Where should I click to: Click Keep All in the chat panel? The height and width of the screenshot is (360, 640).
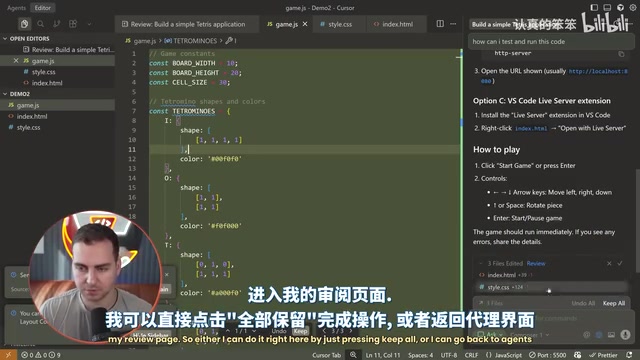(x=613, y=303)
